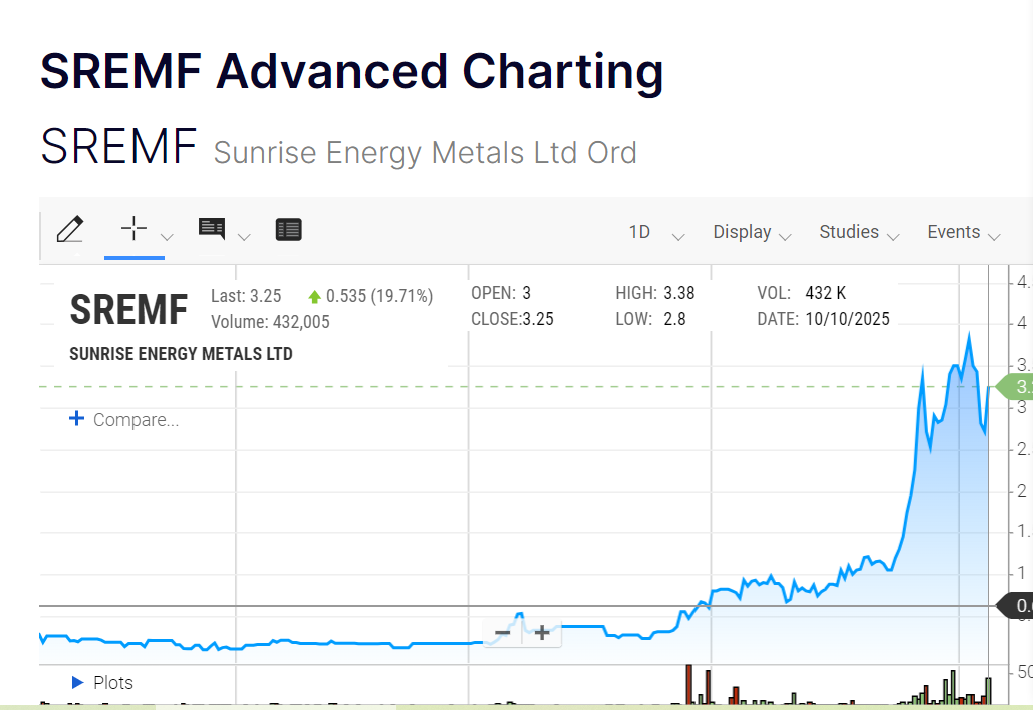The height and width of the screenshot is (710, 1033).
Task: Zoom out with the minus button
Action: (x=503, y=632)
